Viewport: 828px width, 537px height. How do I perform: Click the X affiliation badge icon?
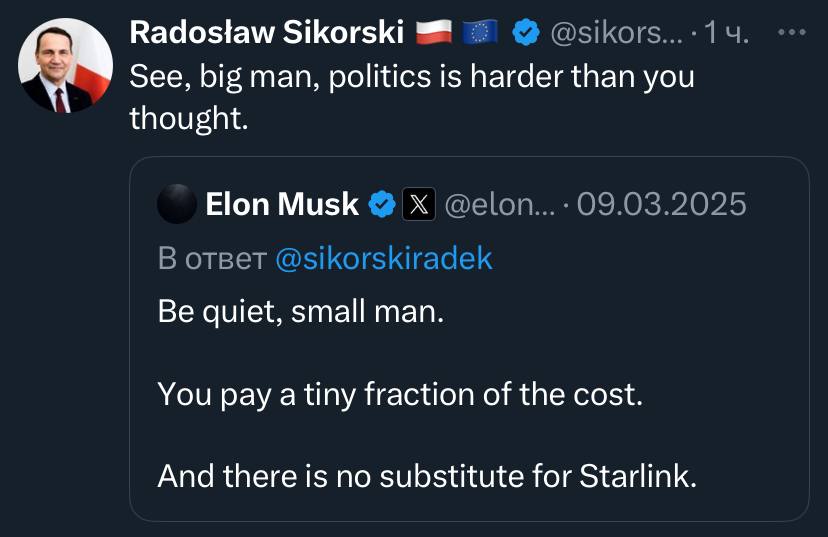coord(419,204)
